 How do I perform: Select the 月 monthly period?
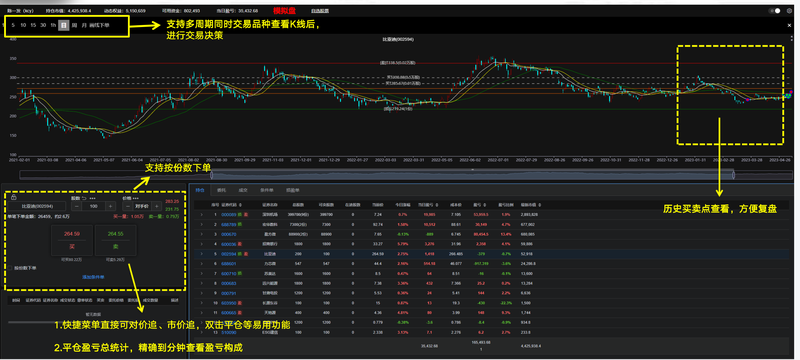pyautogui.click(x=84, y=24)
